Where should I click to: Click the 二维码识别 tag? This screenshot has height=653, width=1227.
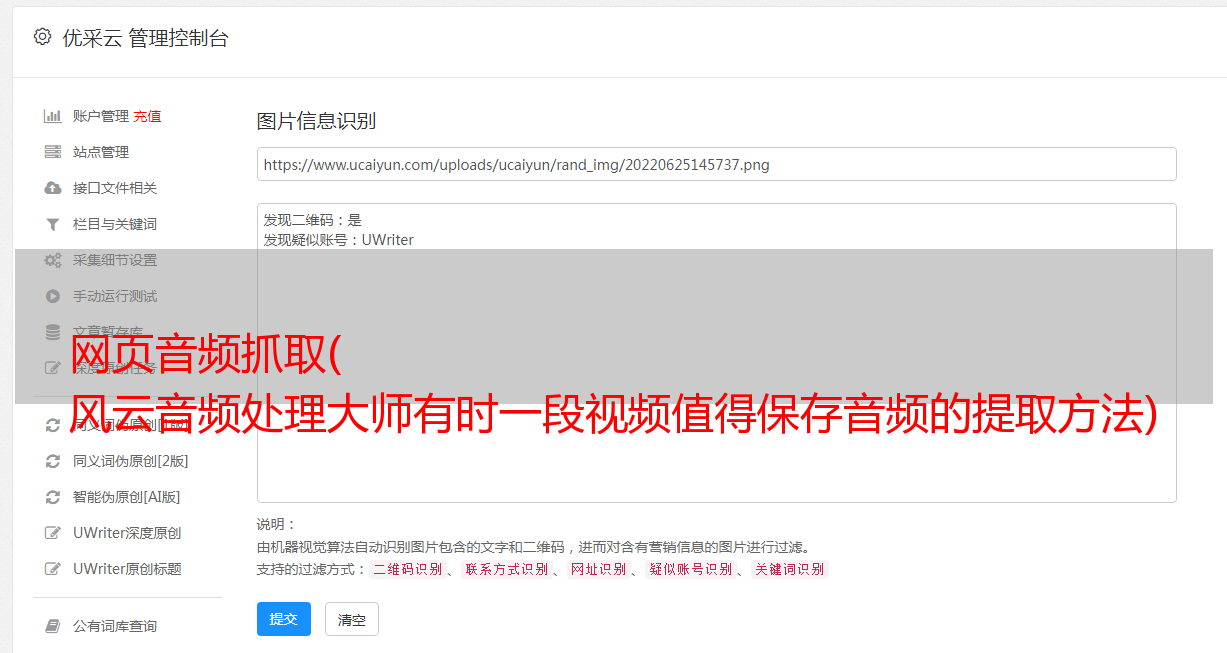click(407, 569)
